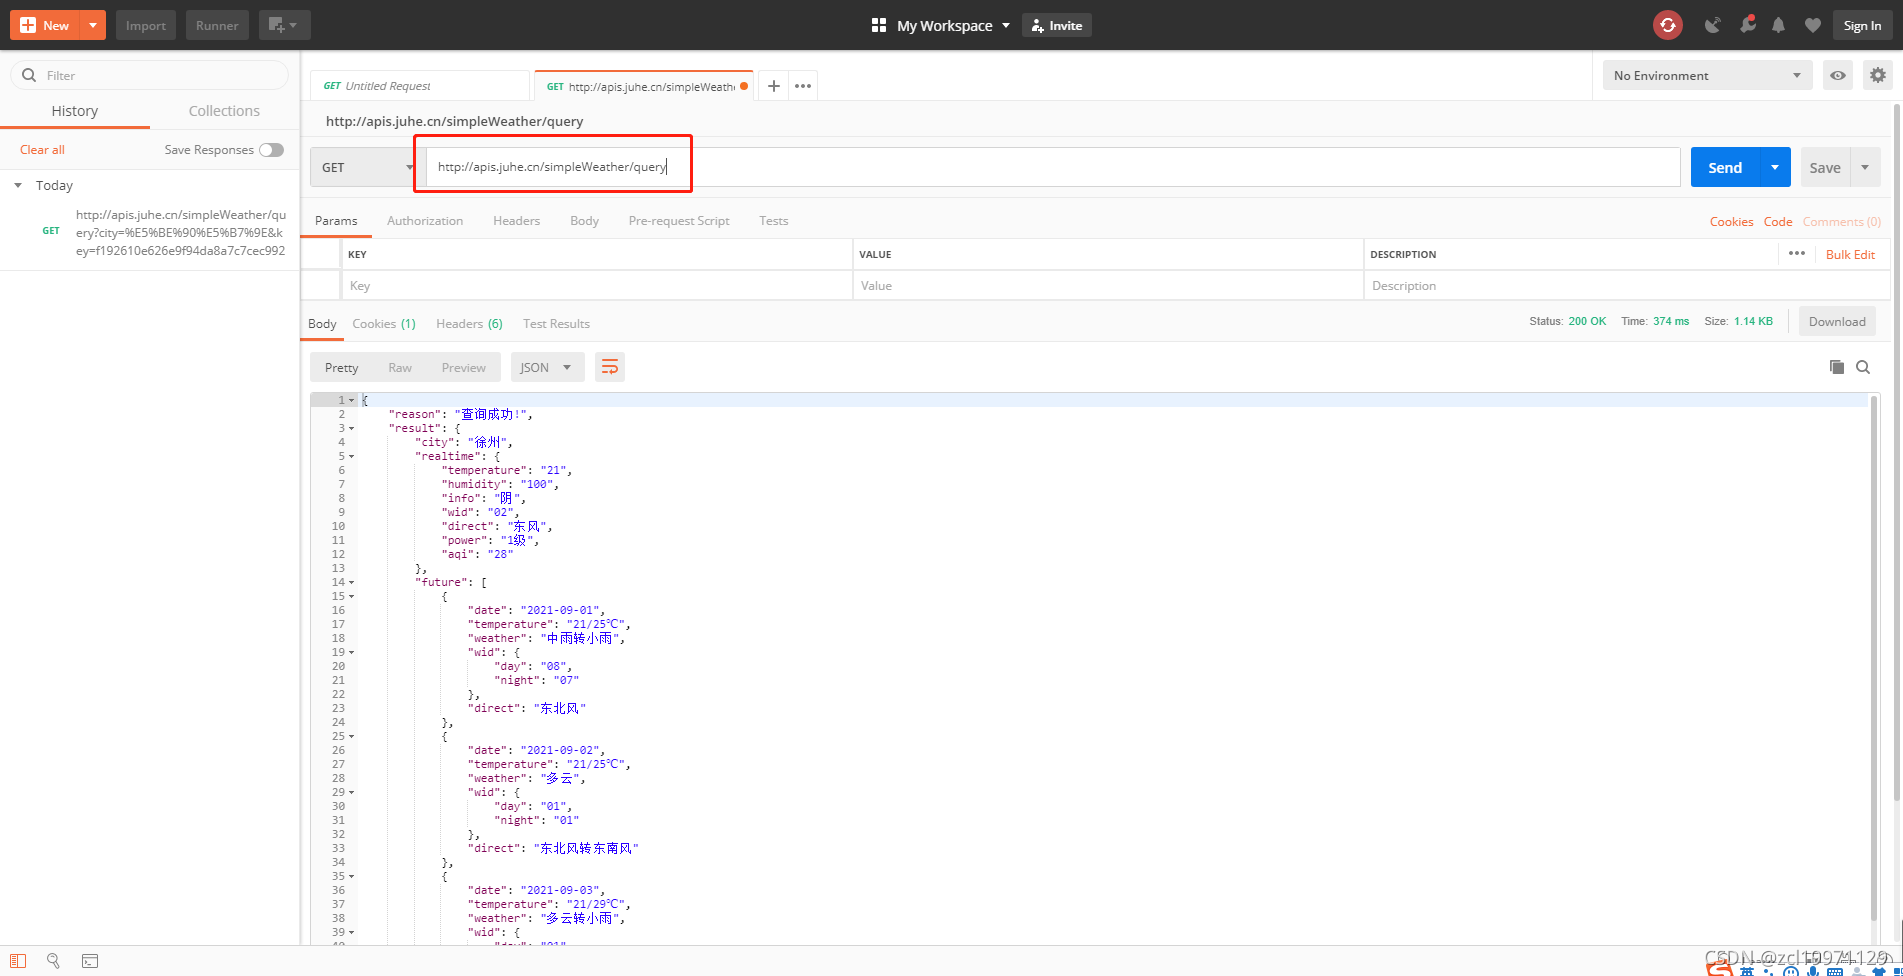Download the response with Download button
The image size is (1903, 976).
1837,321
